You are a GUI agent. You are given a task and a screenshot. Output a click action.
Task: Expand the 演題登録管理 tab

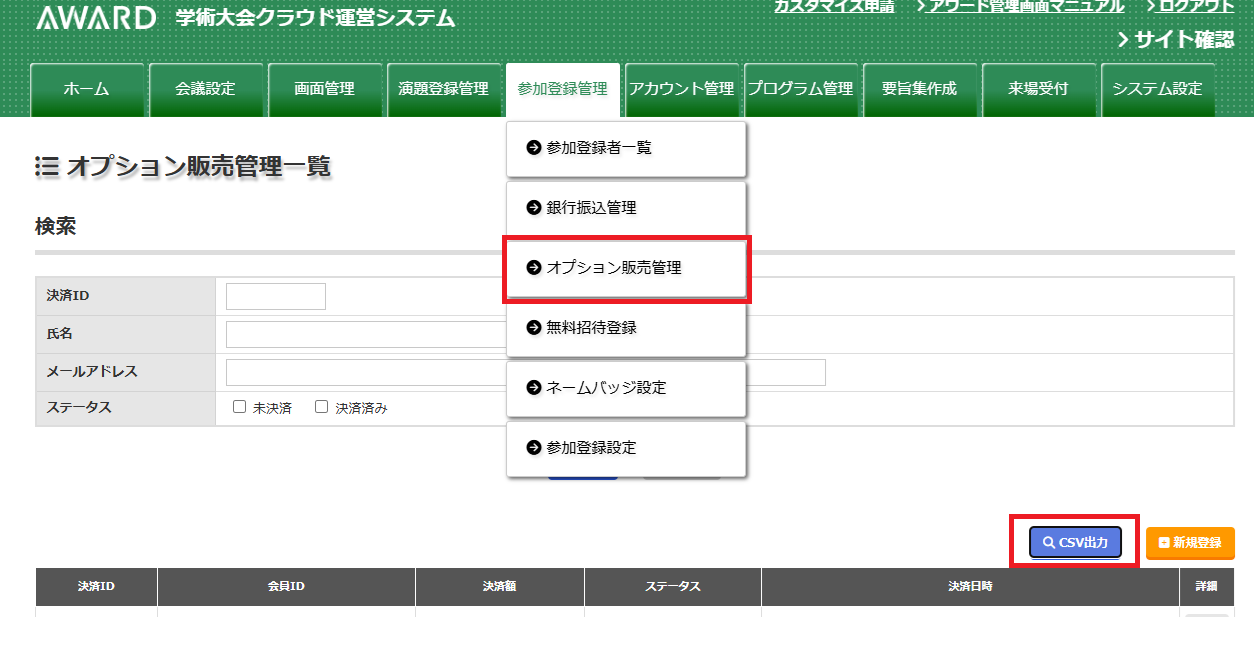point(443,89)
